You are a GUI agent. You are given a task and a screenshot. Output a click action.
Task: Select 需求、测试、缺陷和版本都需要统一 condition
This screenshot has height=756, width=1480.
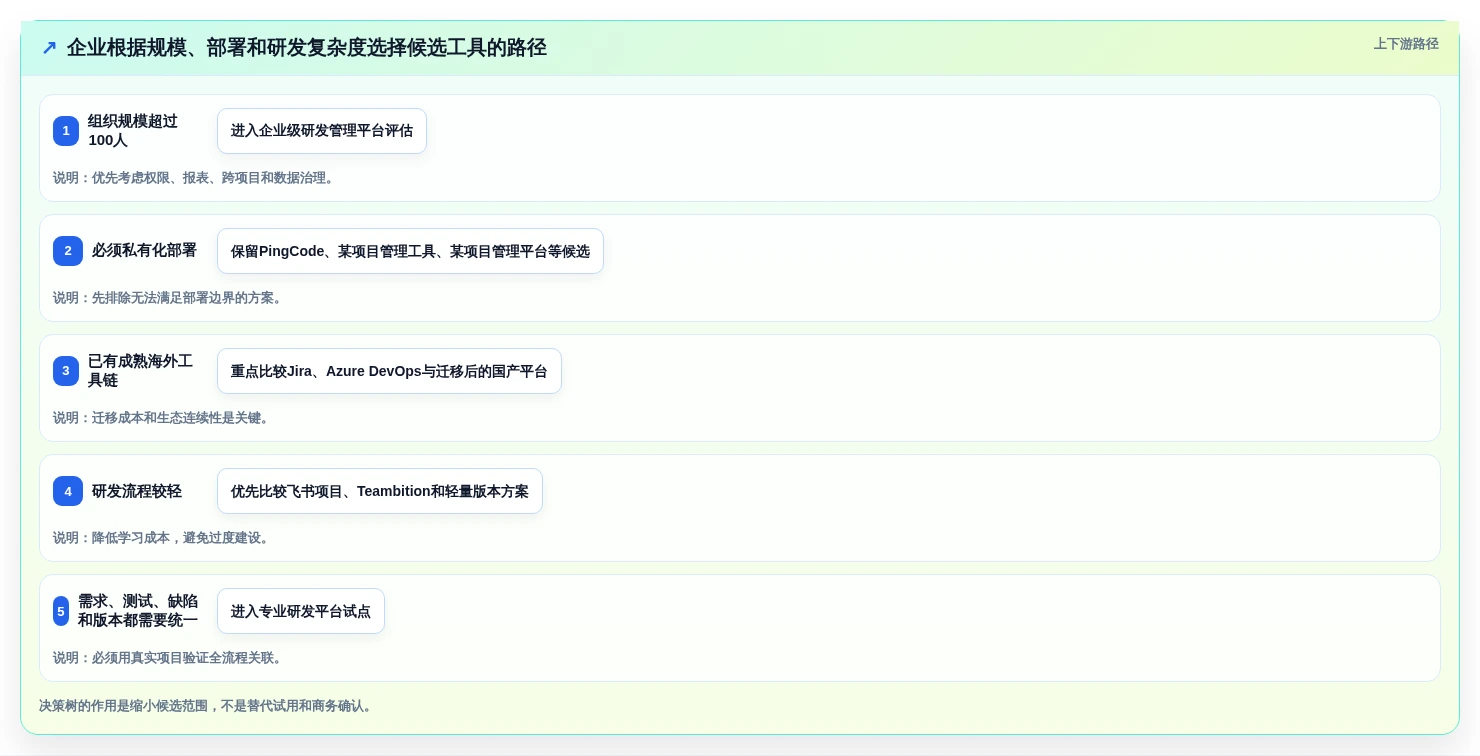pyautogui.click(x=138, y=611)
